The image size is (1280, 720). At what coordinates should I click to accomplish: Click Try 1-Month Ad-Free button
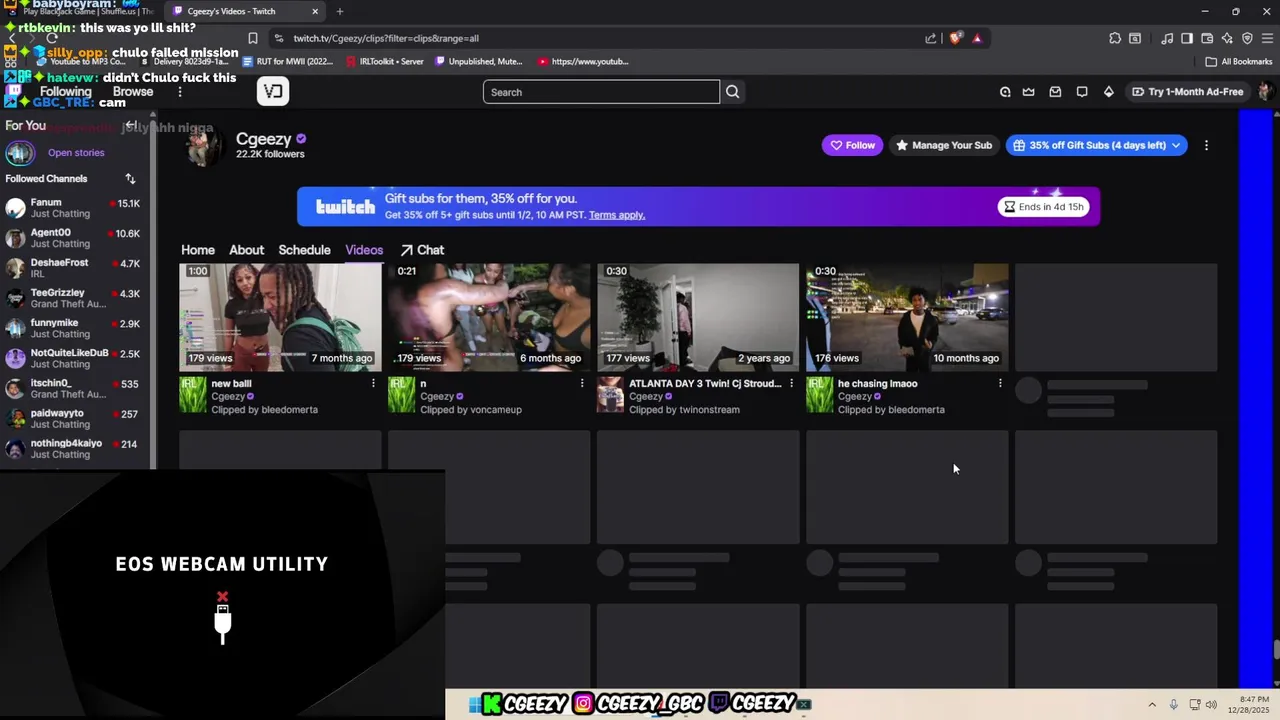point(1187,92)
